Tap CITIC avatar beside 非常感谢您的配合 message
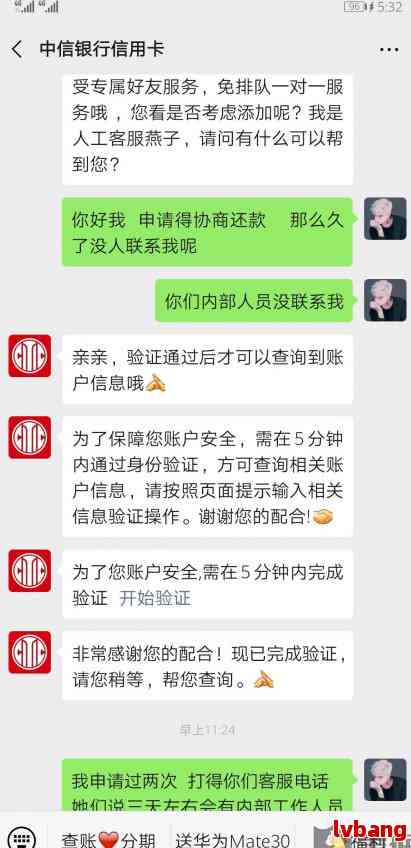 [30, 652]
